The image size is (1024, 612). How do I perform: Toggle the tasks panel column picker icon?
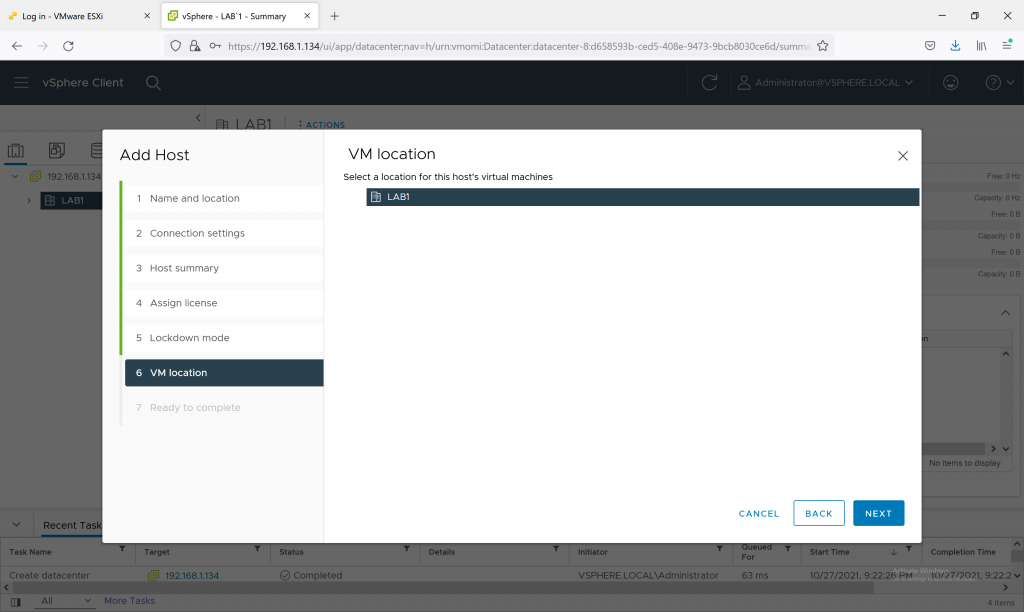[15, 602]
